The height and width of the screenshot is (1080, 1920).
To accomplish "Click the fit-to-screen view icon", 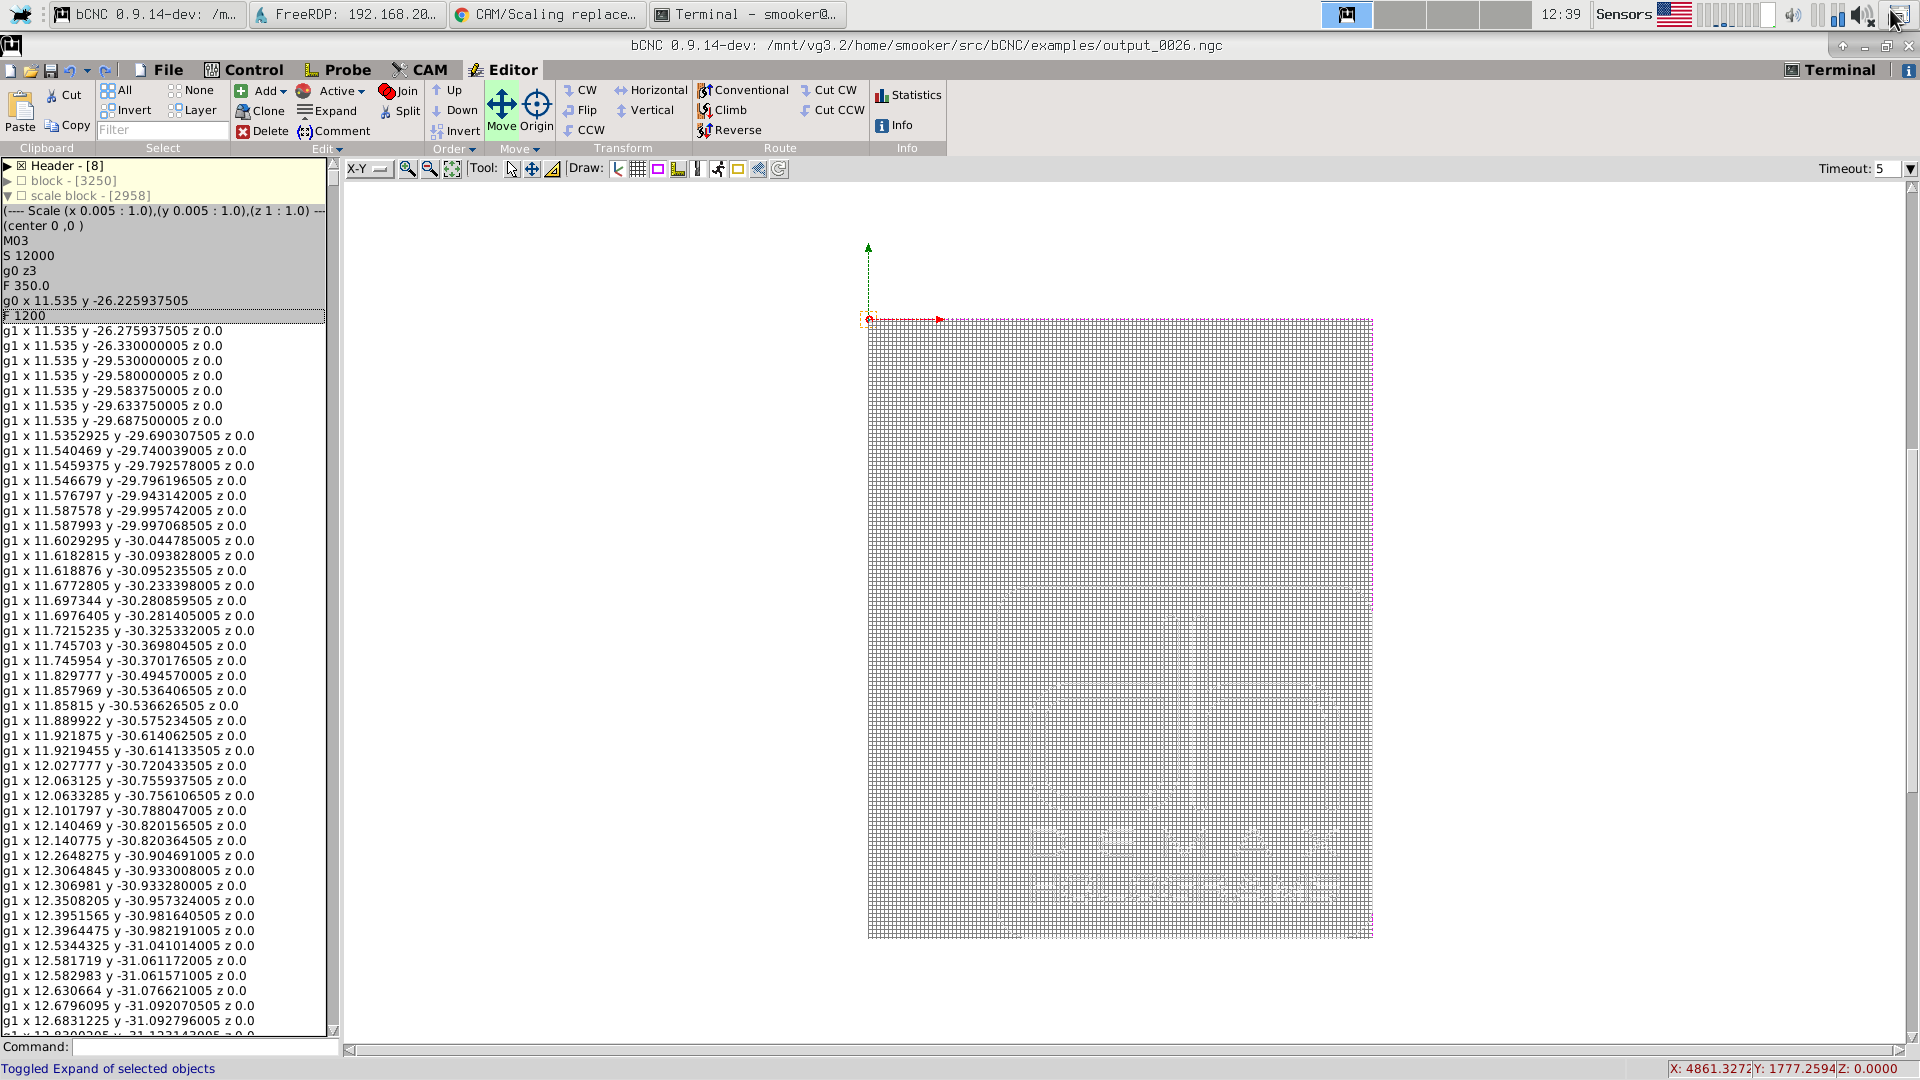I will [x=452, y=169].
